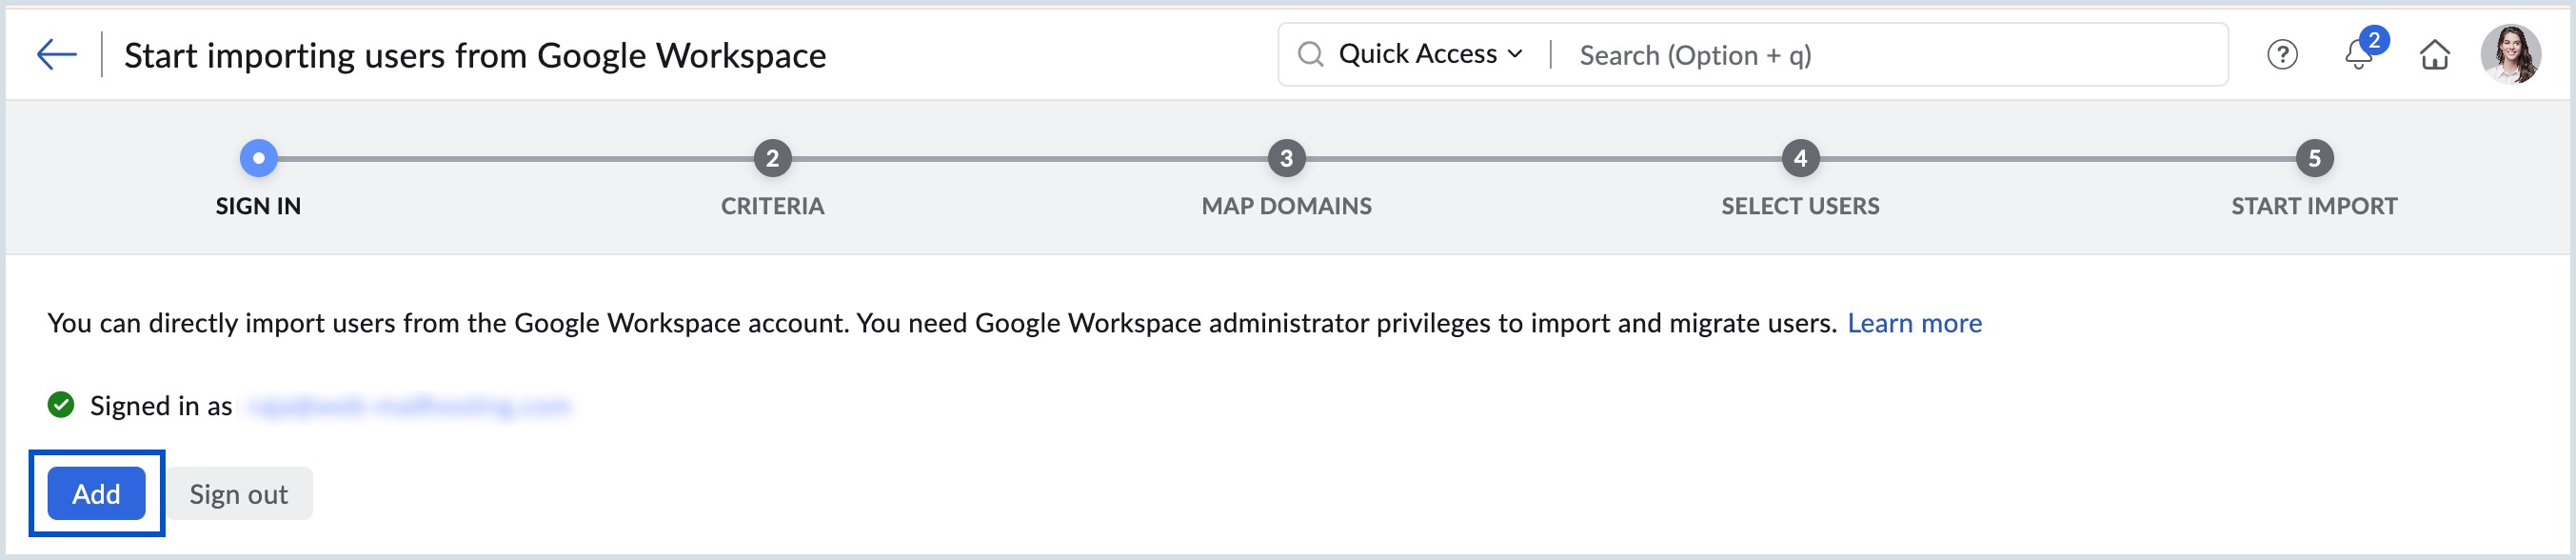Select step 5 Start Import circle
Screen dimensions: 2576x560
(x=2314, y=158)
